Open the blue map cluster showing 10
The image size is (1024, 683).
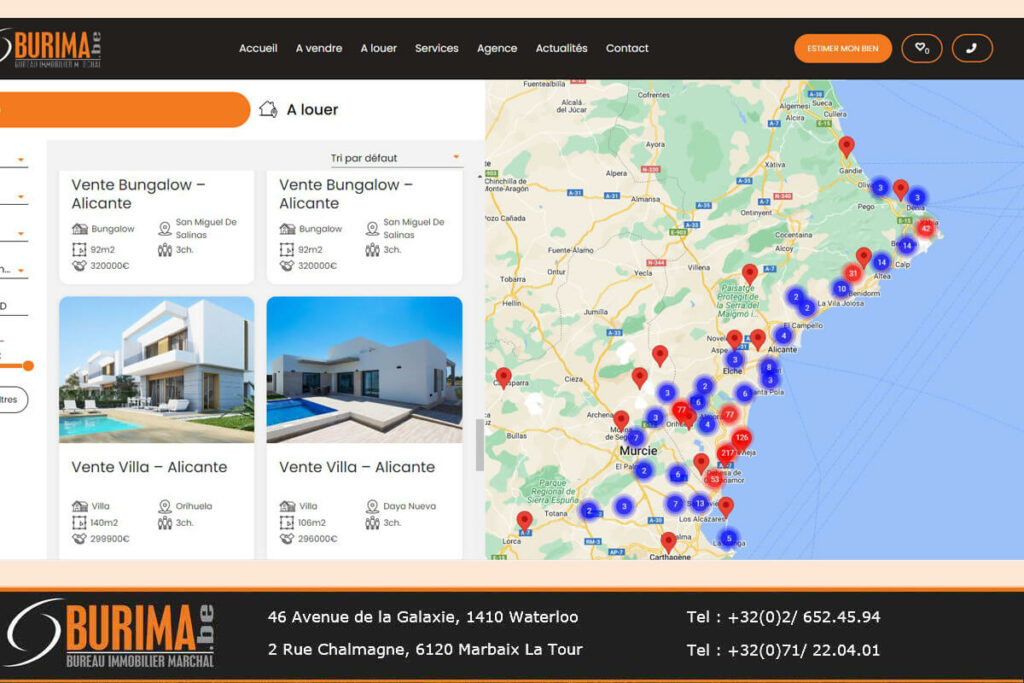pos(841,289)
